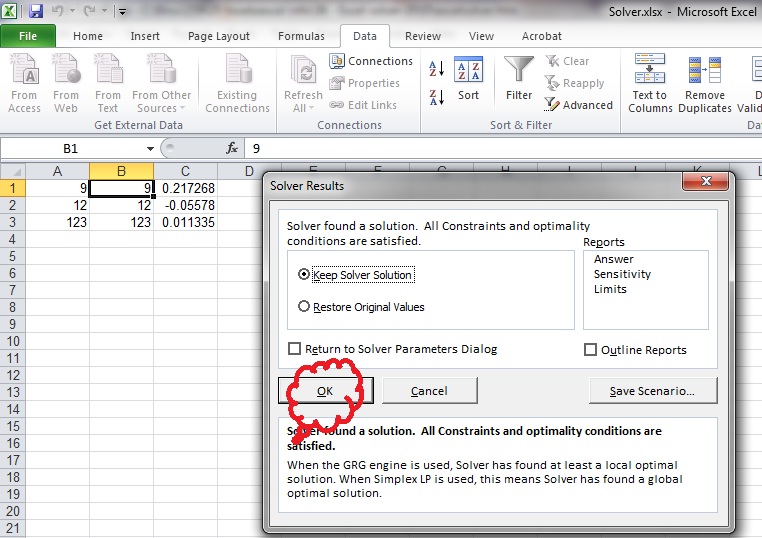Reapply the filter
This screenshot has width=762, height=538.
pos(575,83)
